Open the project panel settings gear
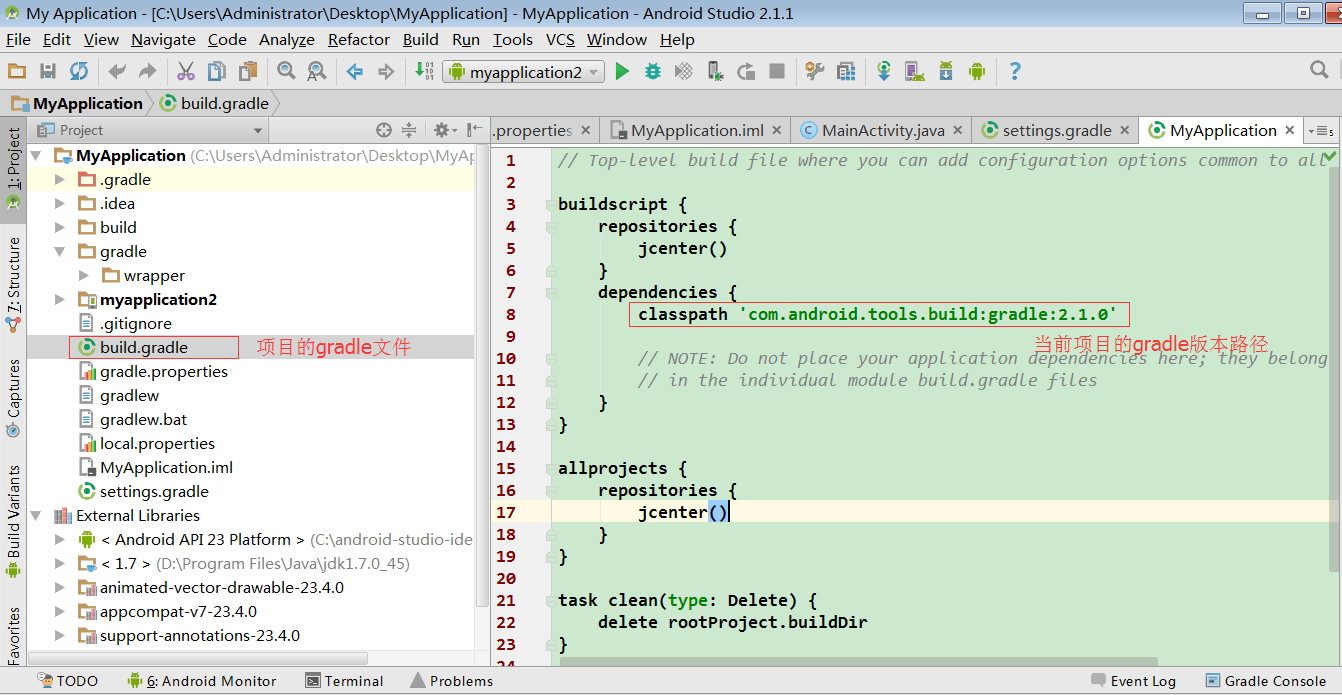 (x=441, y=130)
